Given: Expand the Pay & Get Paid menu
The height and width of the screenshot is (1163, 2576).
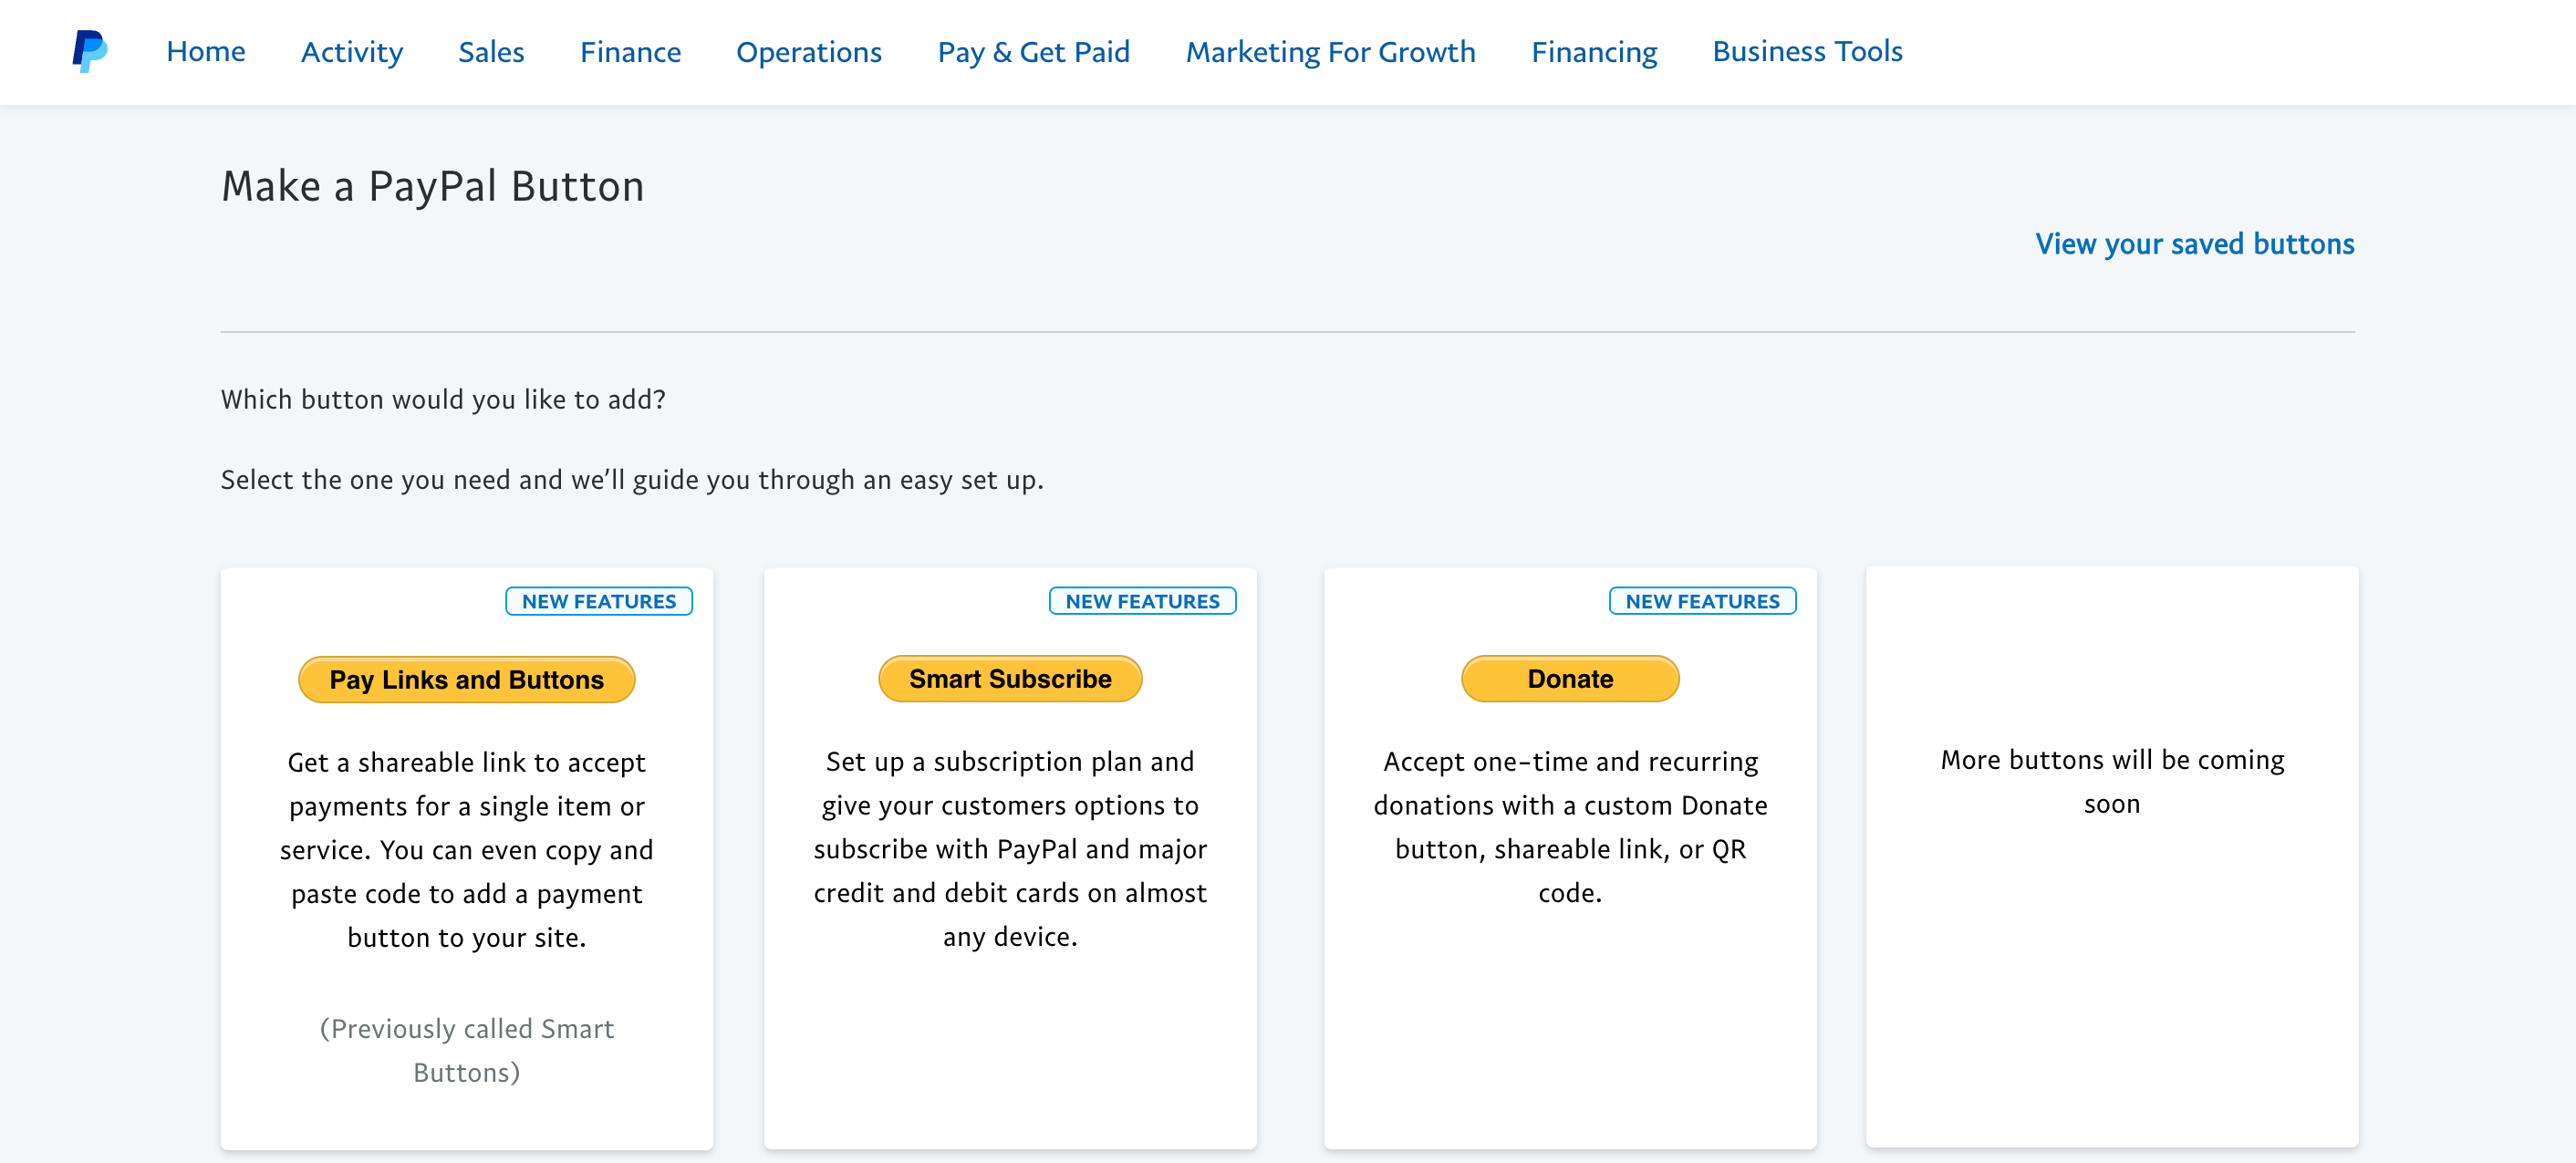Looking at the screenshot, I should coord(1032,51).
